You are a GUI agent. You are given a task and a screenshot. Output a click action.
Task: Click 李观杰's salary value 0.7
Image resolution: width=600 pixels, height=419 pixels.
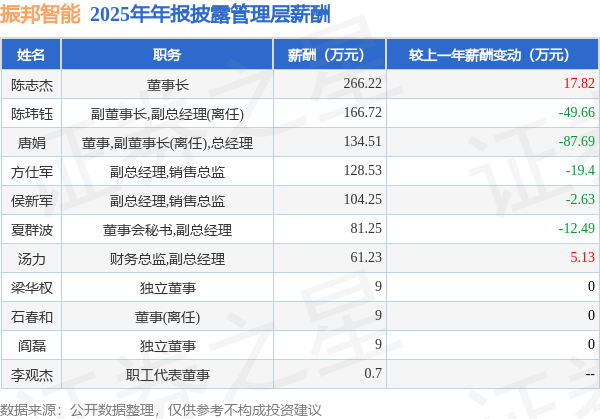[373, 373]
